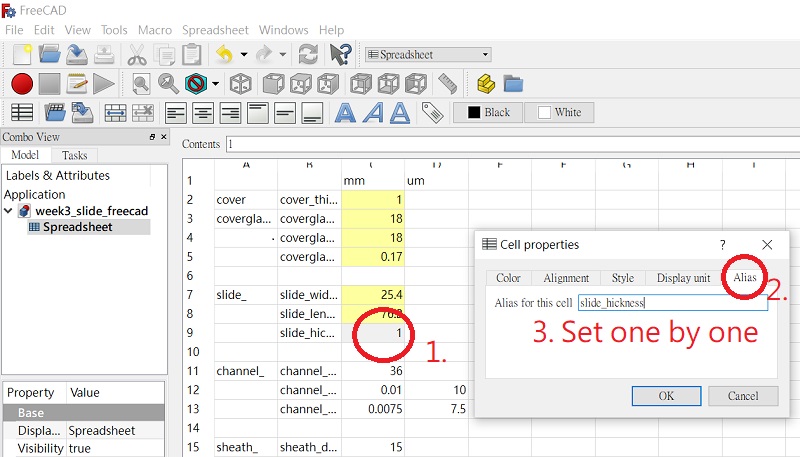Open a file with the folder icon
The image size is (800, 457).
49,54
